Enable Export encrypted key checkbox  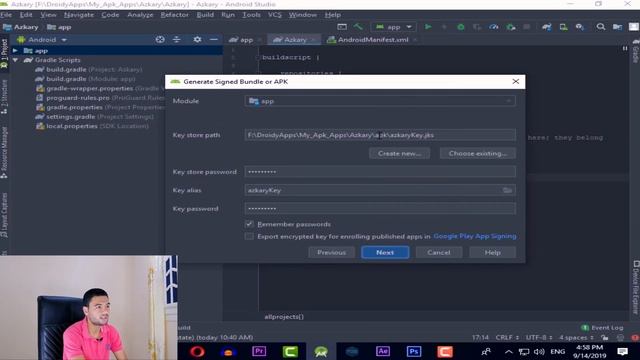249,236
